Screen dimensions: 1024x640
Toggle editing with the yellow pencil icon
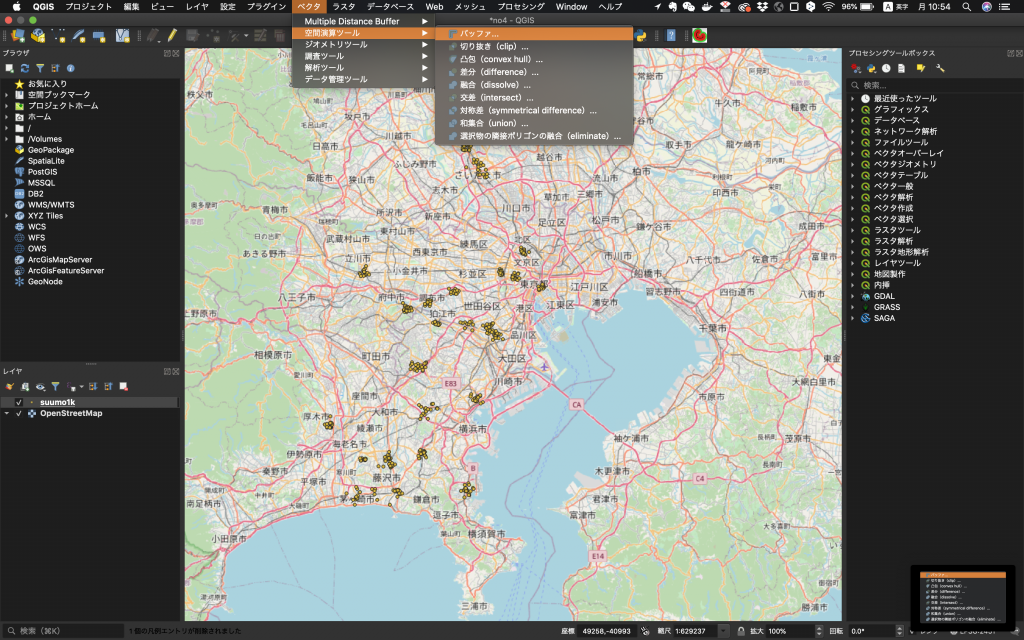pyautogui.click(x=172, y=35)
